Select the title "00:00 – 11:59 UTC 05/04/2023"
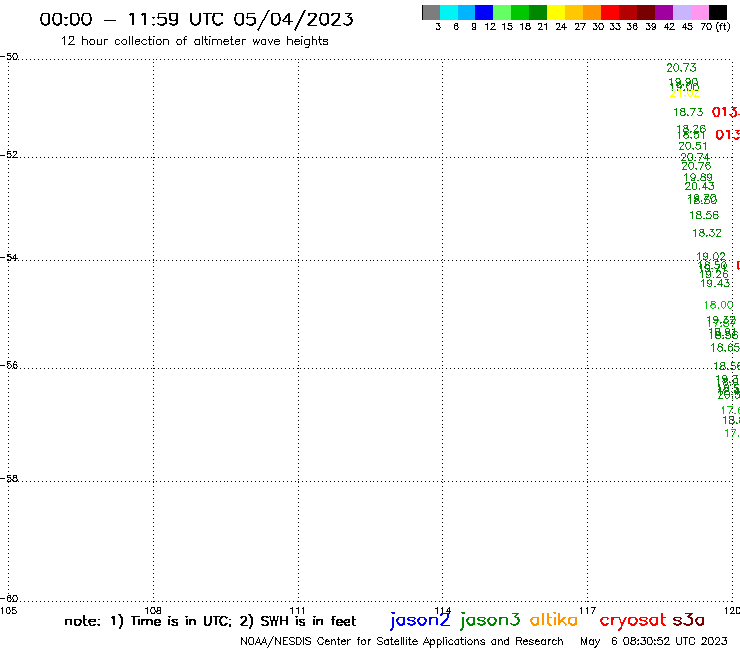Image resolution: width=740 pixels, height=650 pixels. pos(196,19)
